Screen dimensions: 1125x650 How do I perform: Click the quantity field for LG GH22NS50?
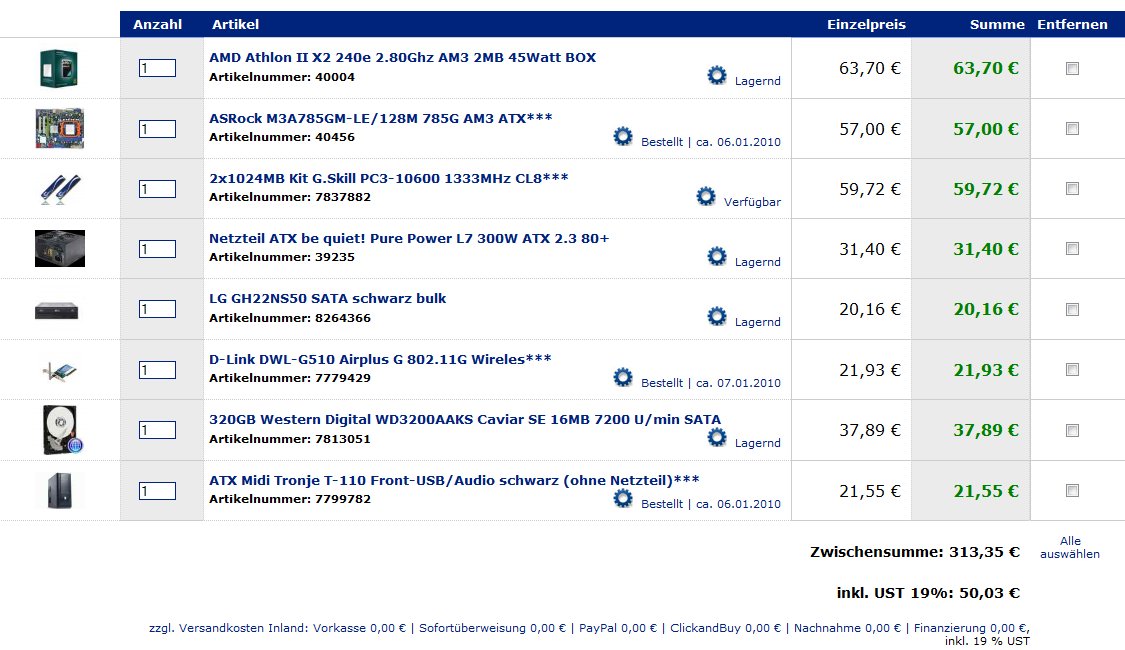coord(157,309)
